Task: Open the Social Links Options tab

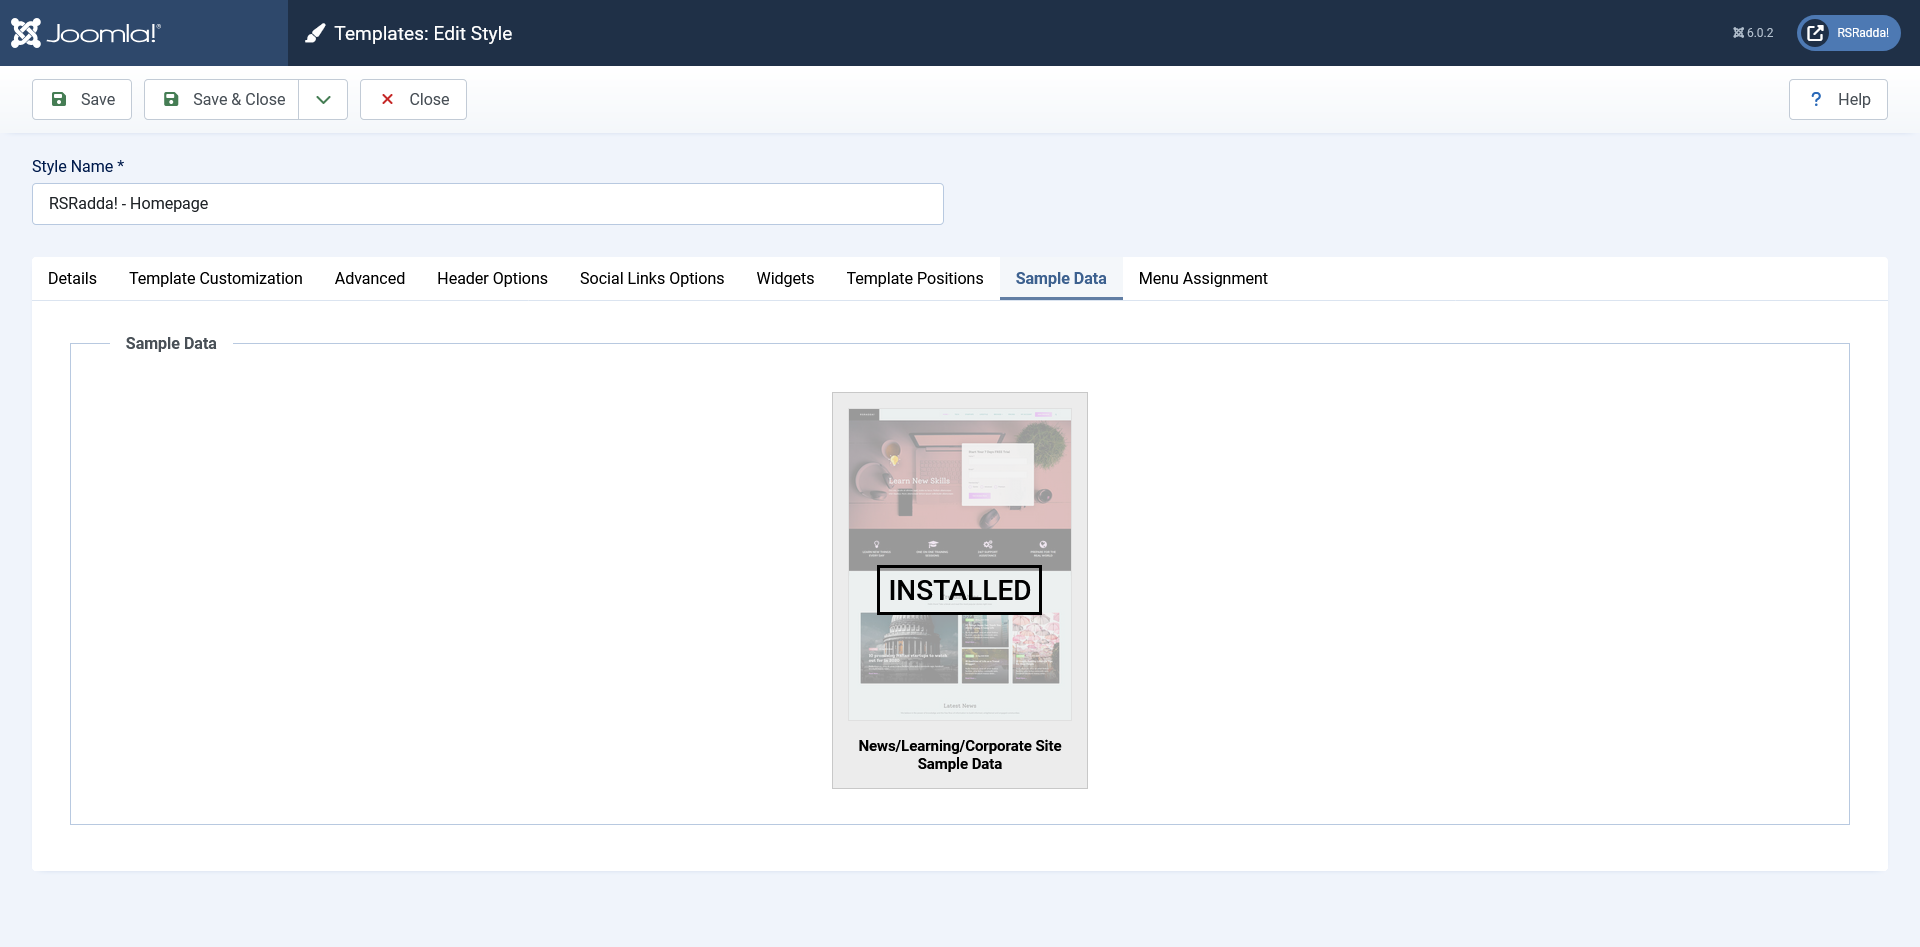Action: pyautogui.click(x=651, y=278)
